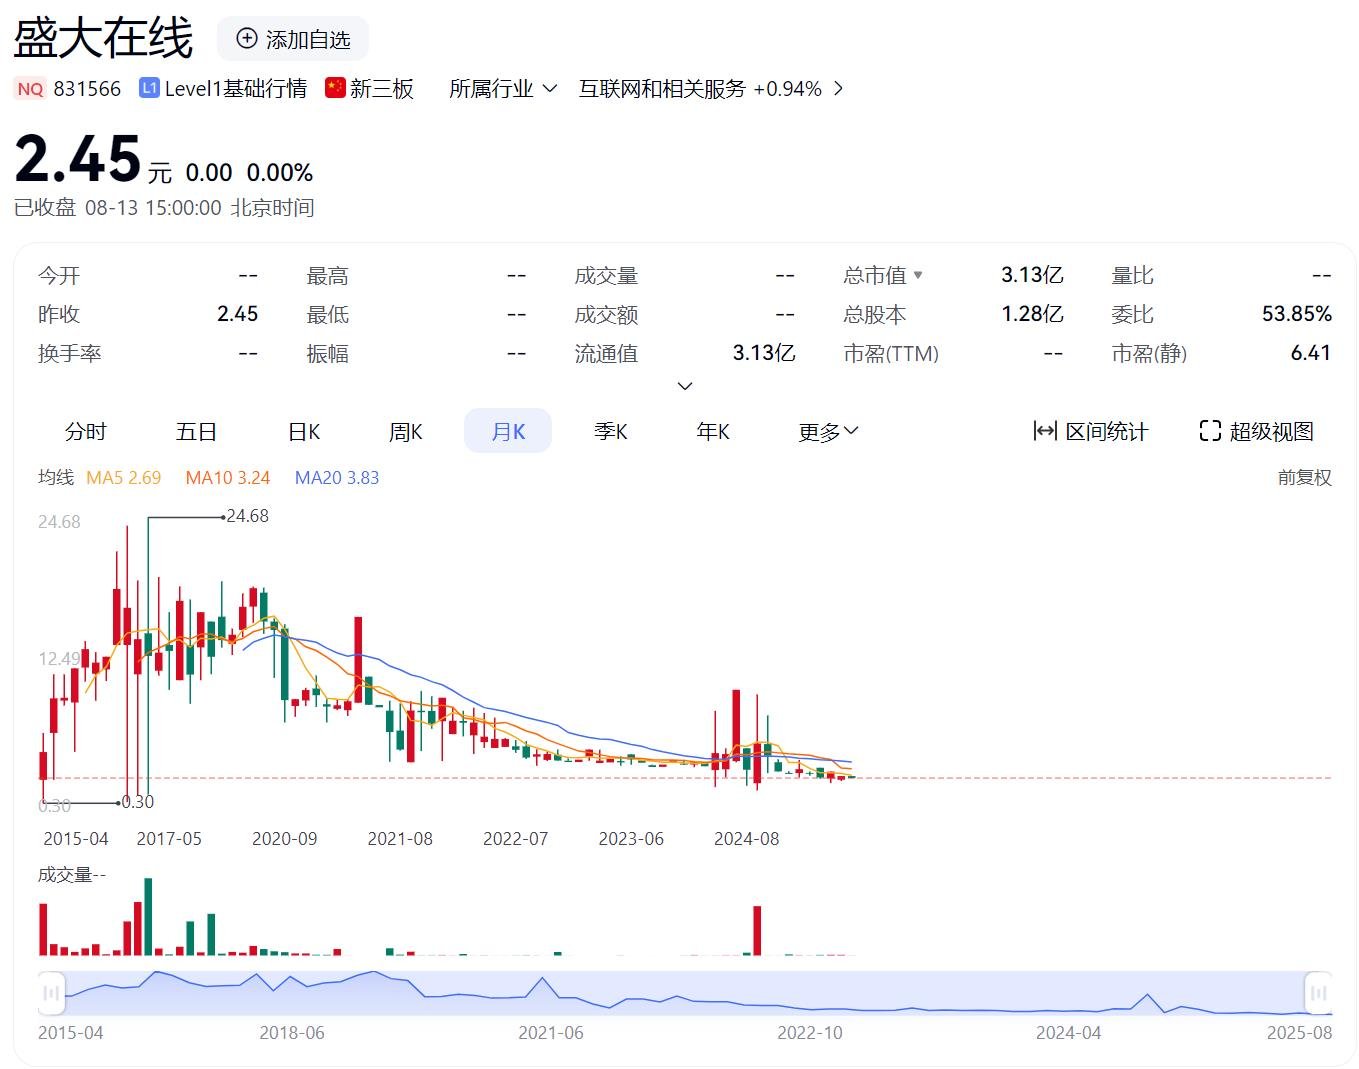This screenshot has width=1359, height=1069.
Task: Add stock to watchlist with 添加自选
Action: pyautogui.click(x=293, y=39)
